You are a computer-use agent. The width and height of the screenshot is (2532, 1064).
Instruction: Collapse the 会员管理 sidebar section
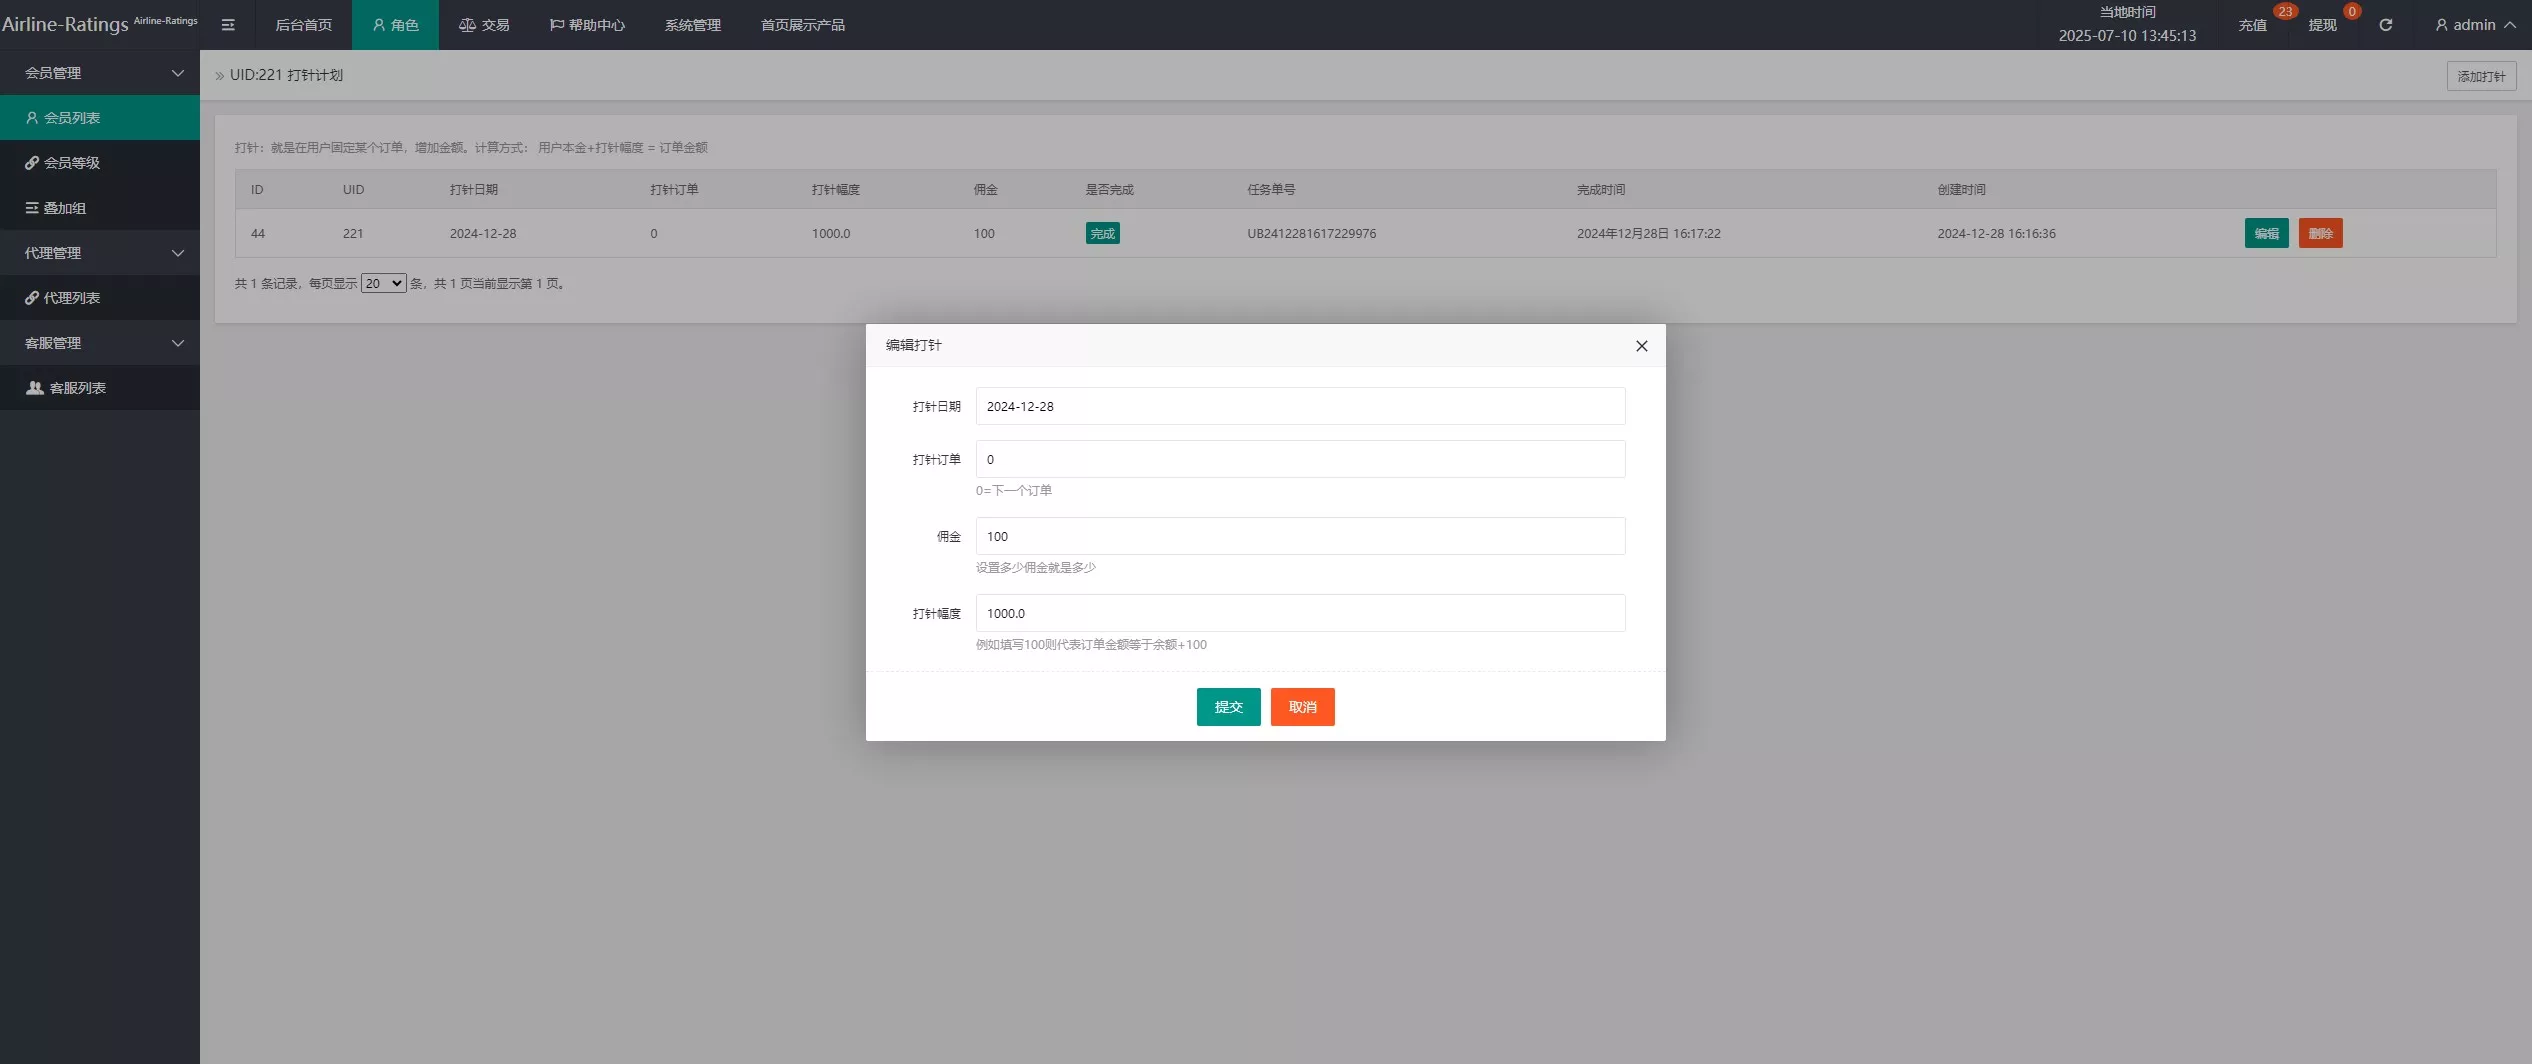[100, 73]
